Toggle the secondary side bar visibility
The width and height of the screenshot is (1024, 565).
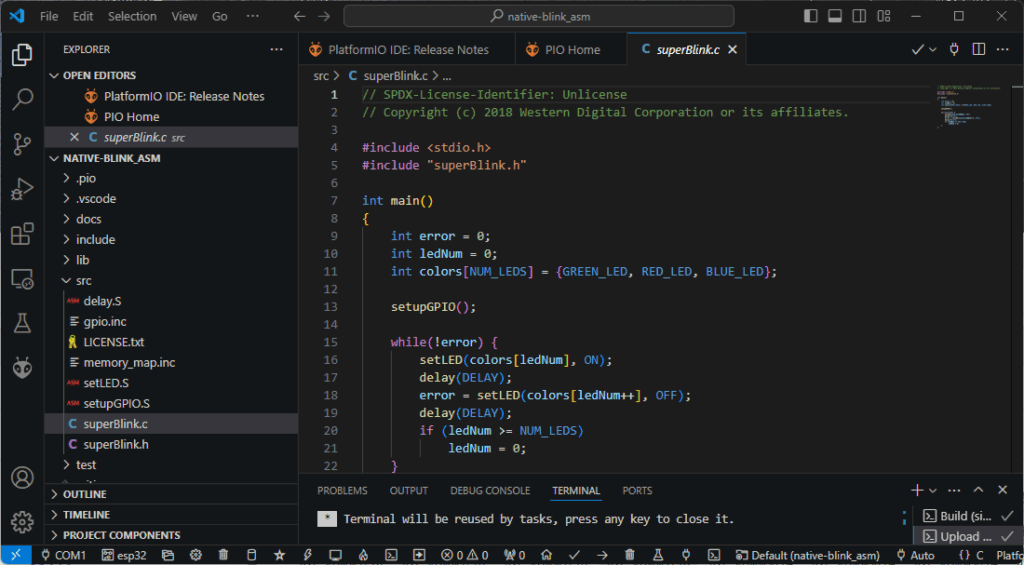pyautogui.click(x=859, y=16)
